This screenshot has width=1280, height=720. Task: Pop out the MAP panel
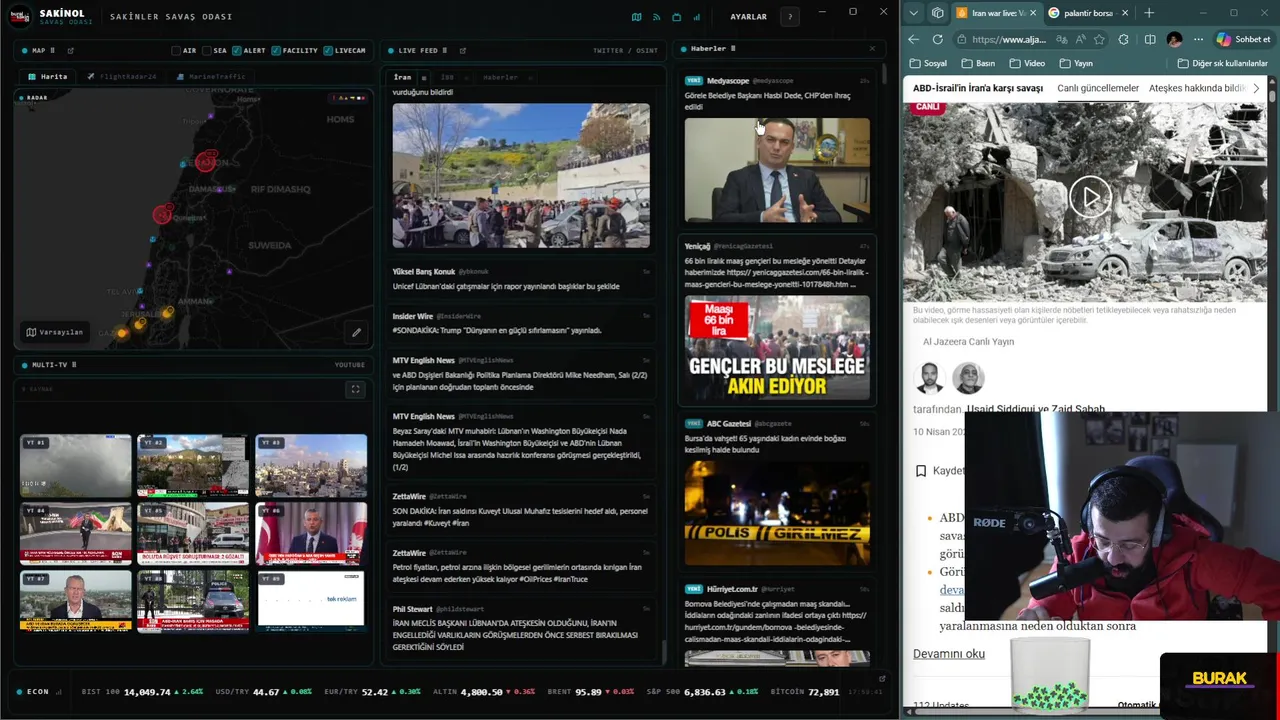coord(70,50)
